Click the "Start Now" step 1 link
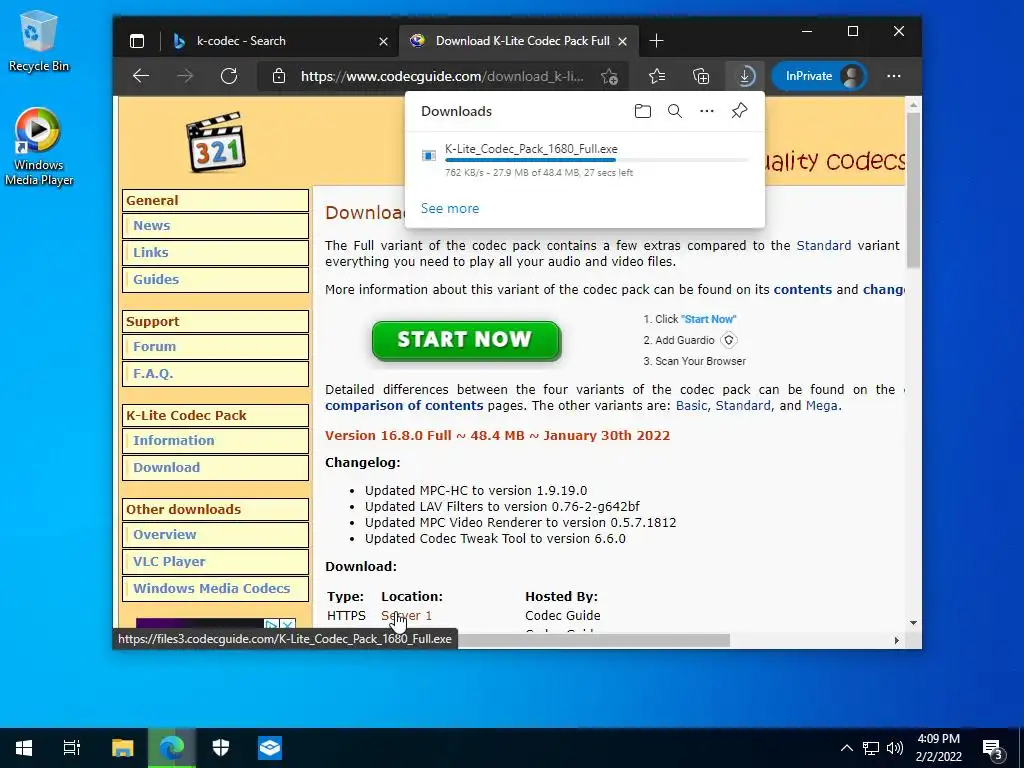This screenshot has width=1024, height=768. (709, 319)
